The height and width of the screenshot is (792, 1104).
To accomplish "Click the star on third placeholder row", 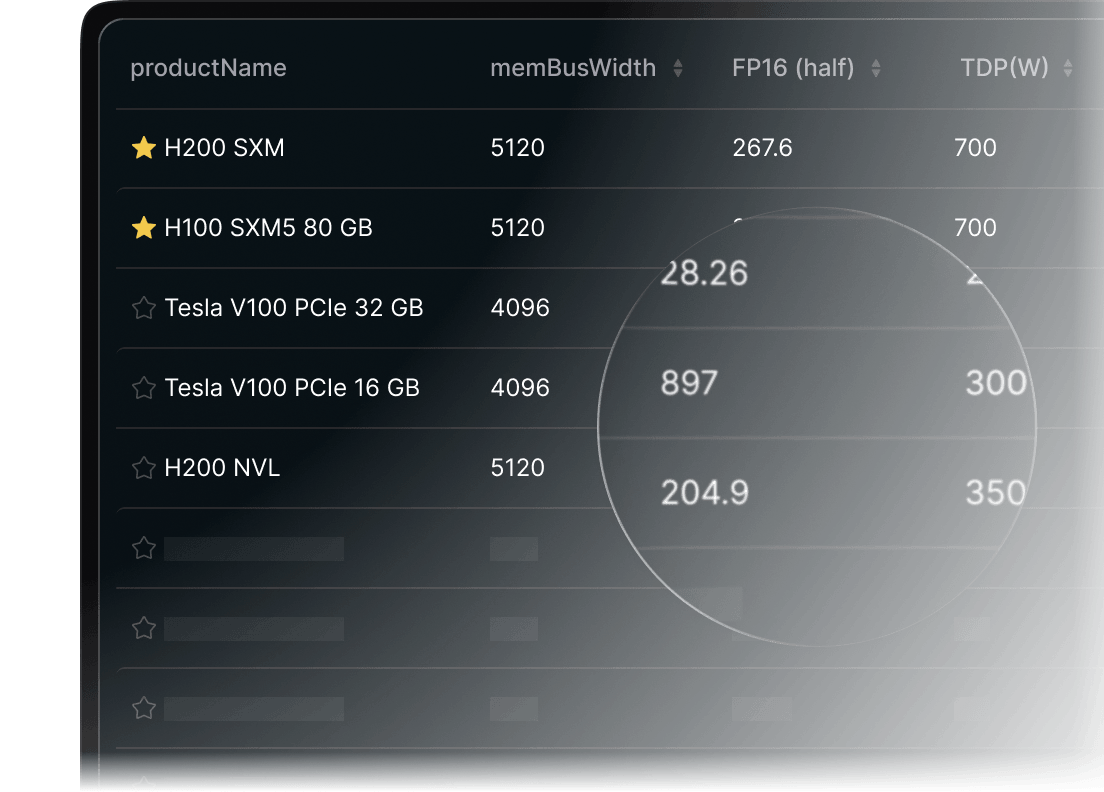I will (x=144, y=708).
